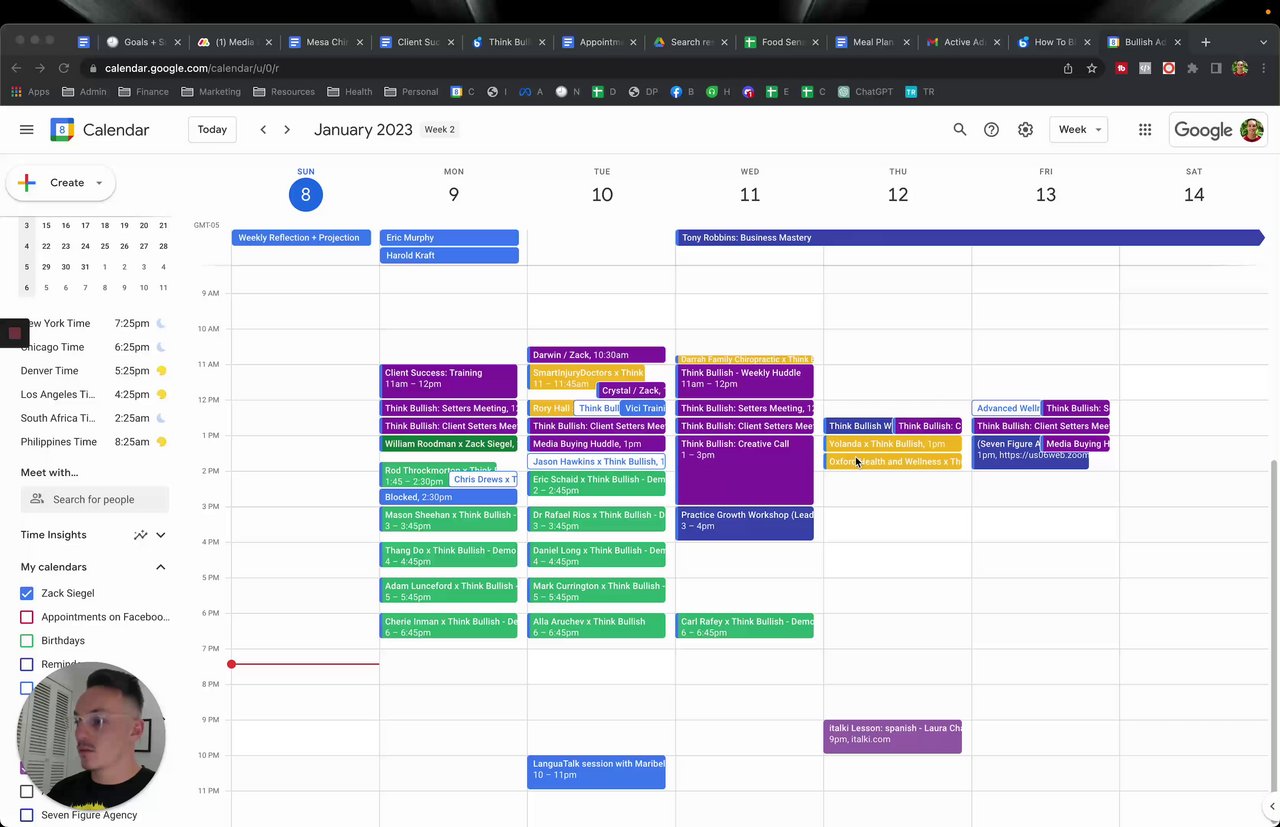1280x827 pixels.
Task: Switch to the Mesa Chi browser tab
Action: 325,42
